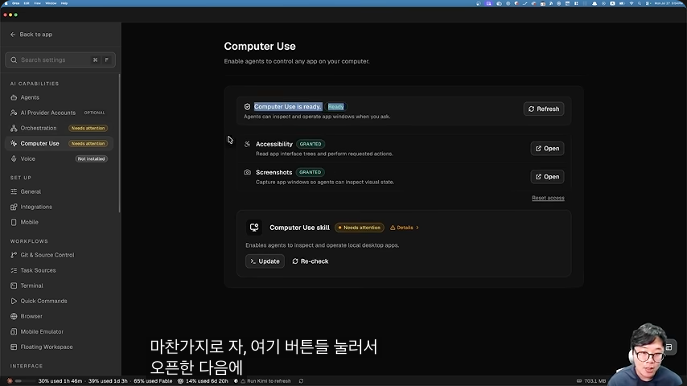Click the Computer Use skill monitor icon

[254, 227]
